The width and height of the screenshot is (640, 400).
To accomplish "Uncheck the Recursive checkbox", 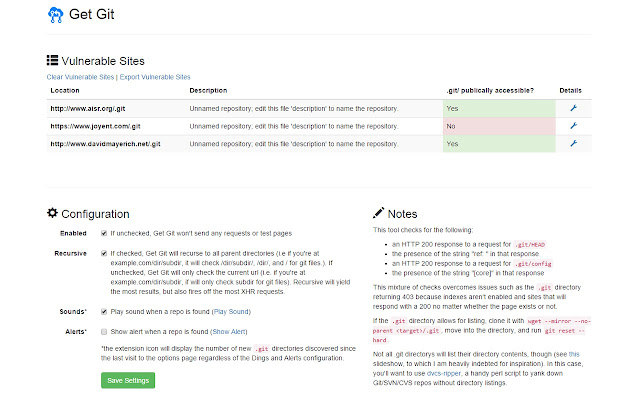I will [x=104, y=253].
